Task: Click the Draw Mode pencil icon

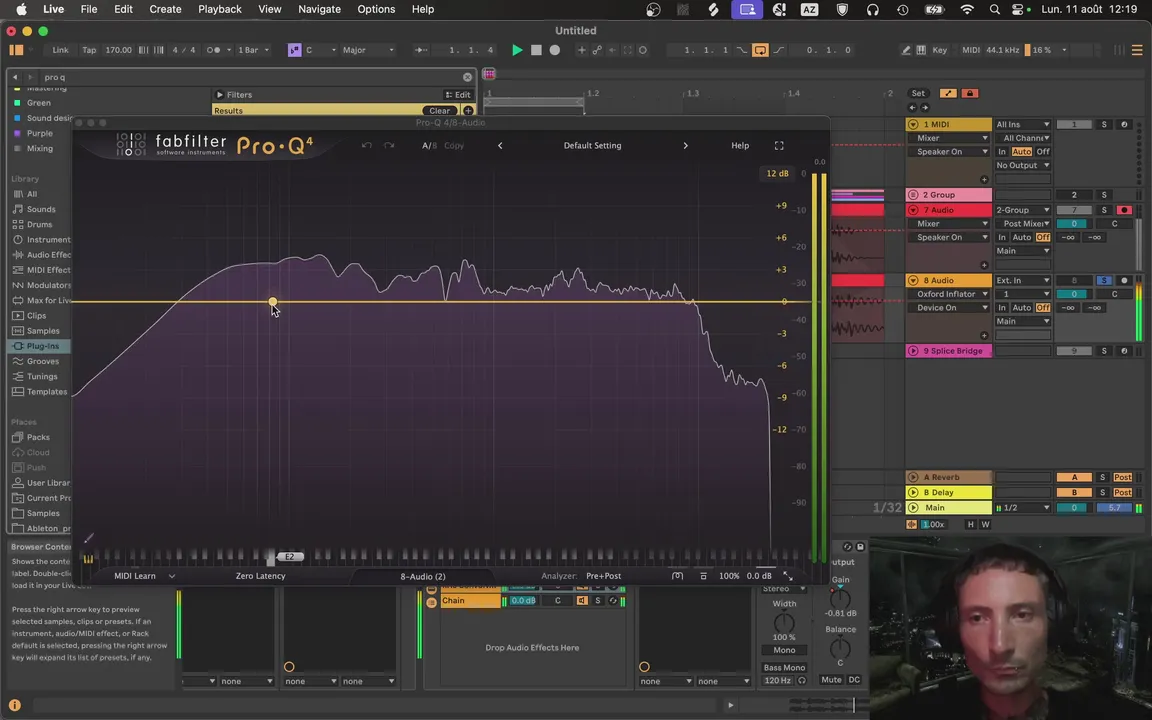Action: pos(906,50)
